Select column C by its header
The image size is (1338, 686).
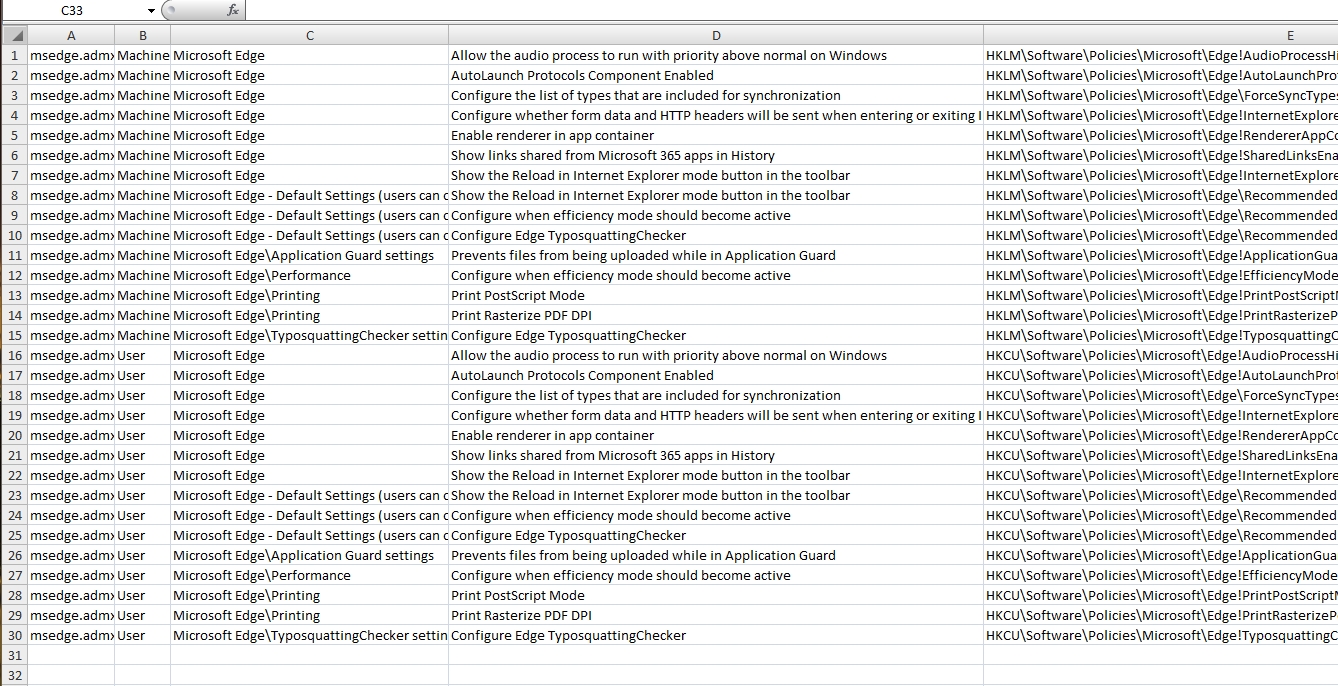pyautogui.click(x=309, y=35)
